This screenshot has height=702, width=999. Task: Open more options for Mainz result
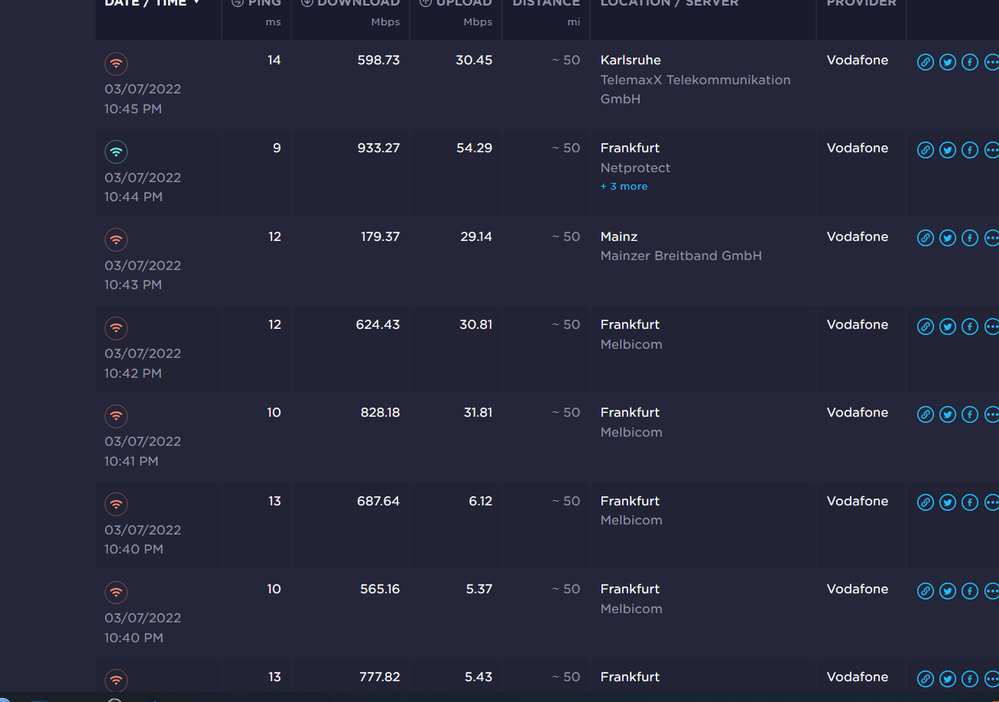pos(991,238)
